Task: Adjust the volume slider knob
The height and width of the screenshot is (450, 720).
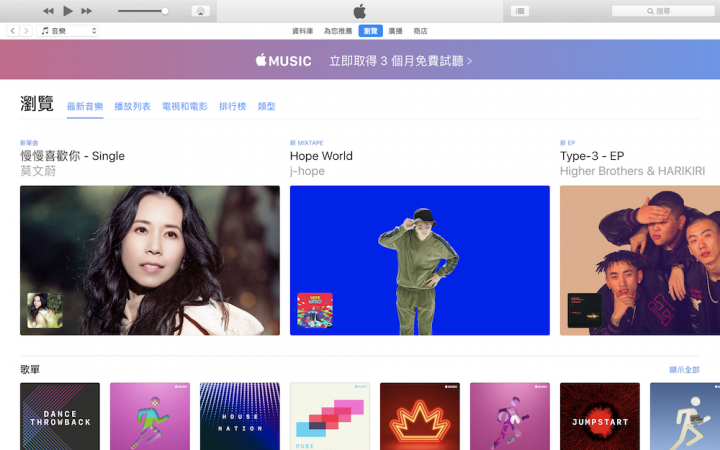Action: pyautogui.click(x=164, y=11)
